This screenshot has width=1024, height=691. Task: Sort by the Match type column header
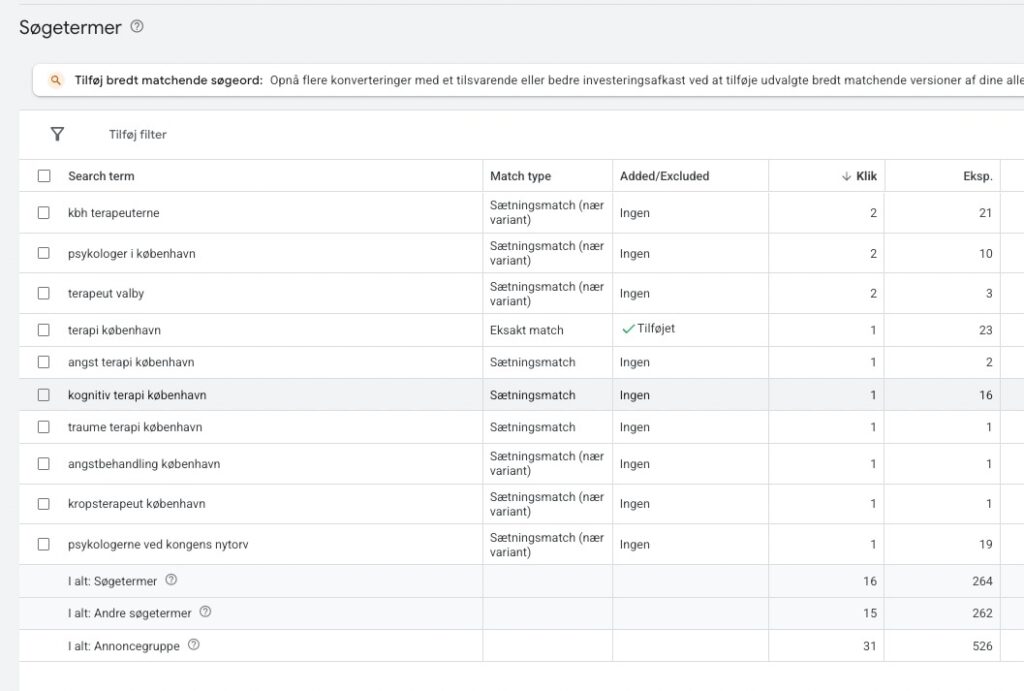point(520,176)
